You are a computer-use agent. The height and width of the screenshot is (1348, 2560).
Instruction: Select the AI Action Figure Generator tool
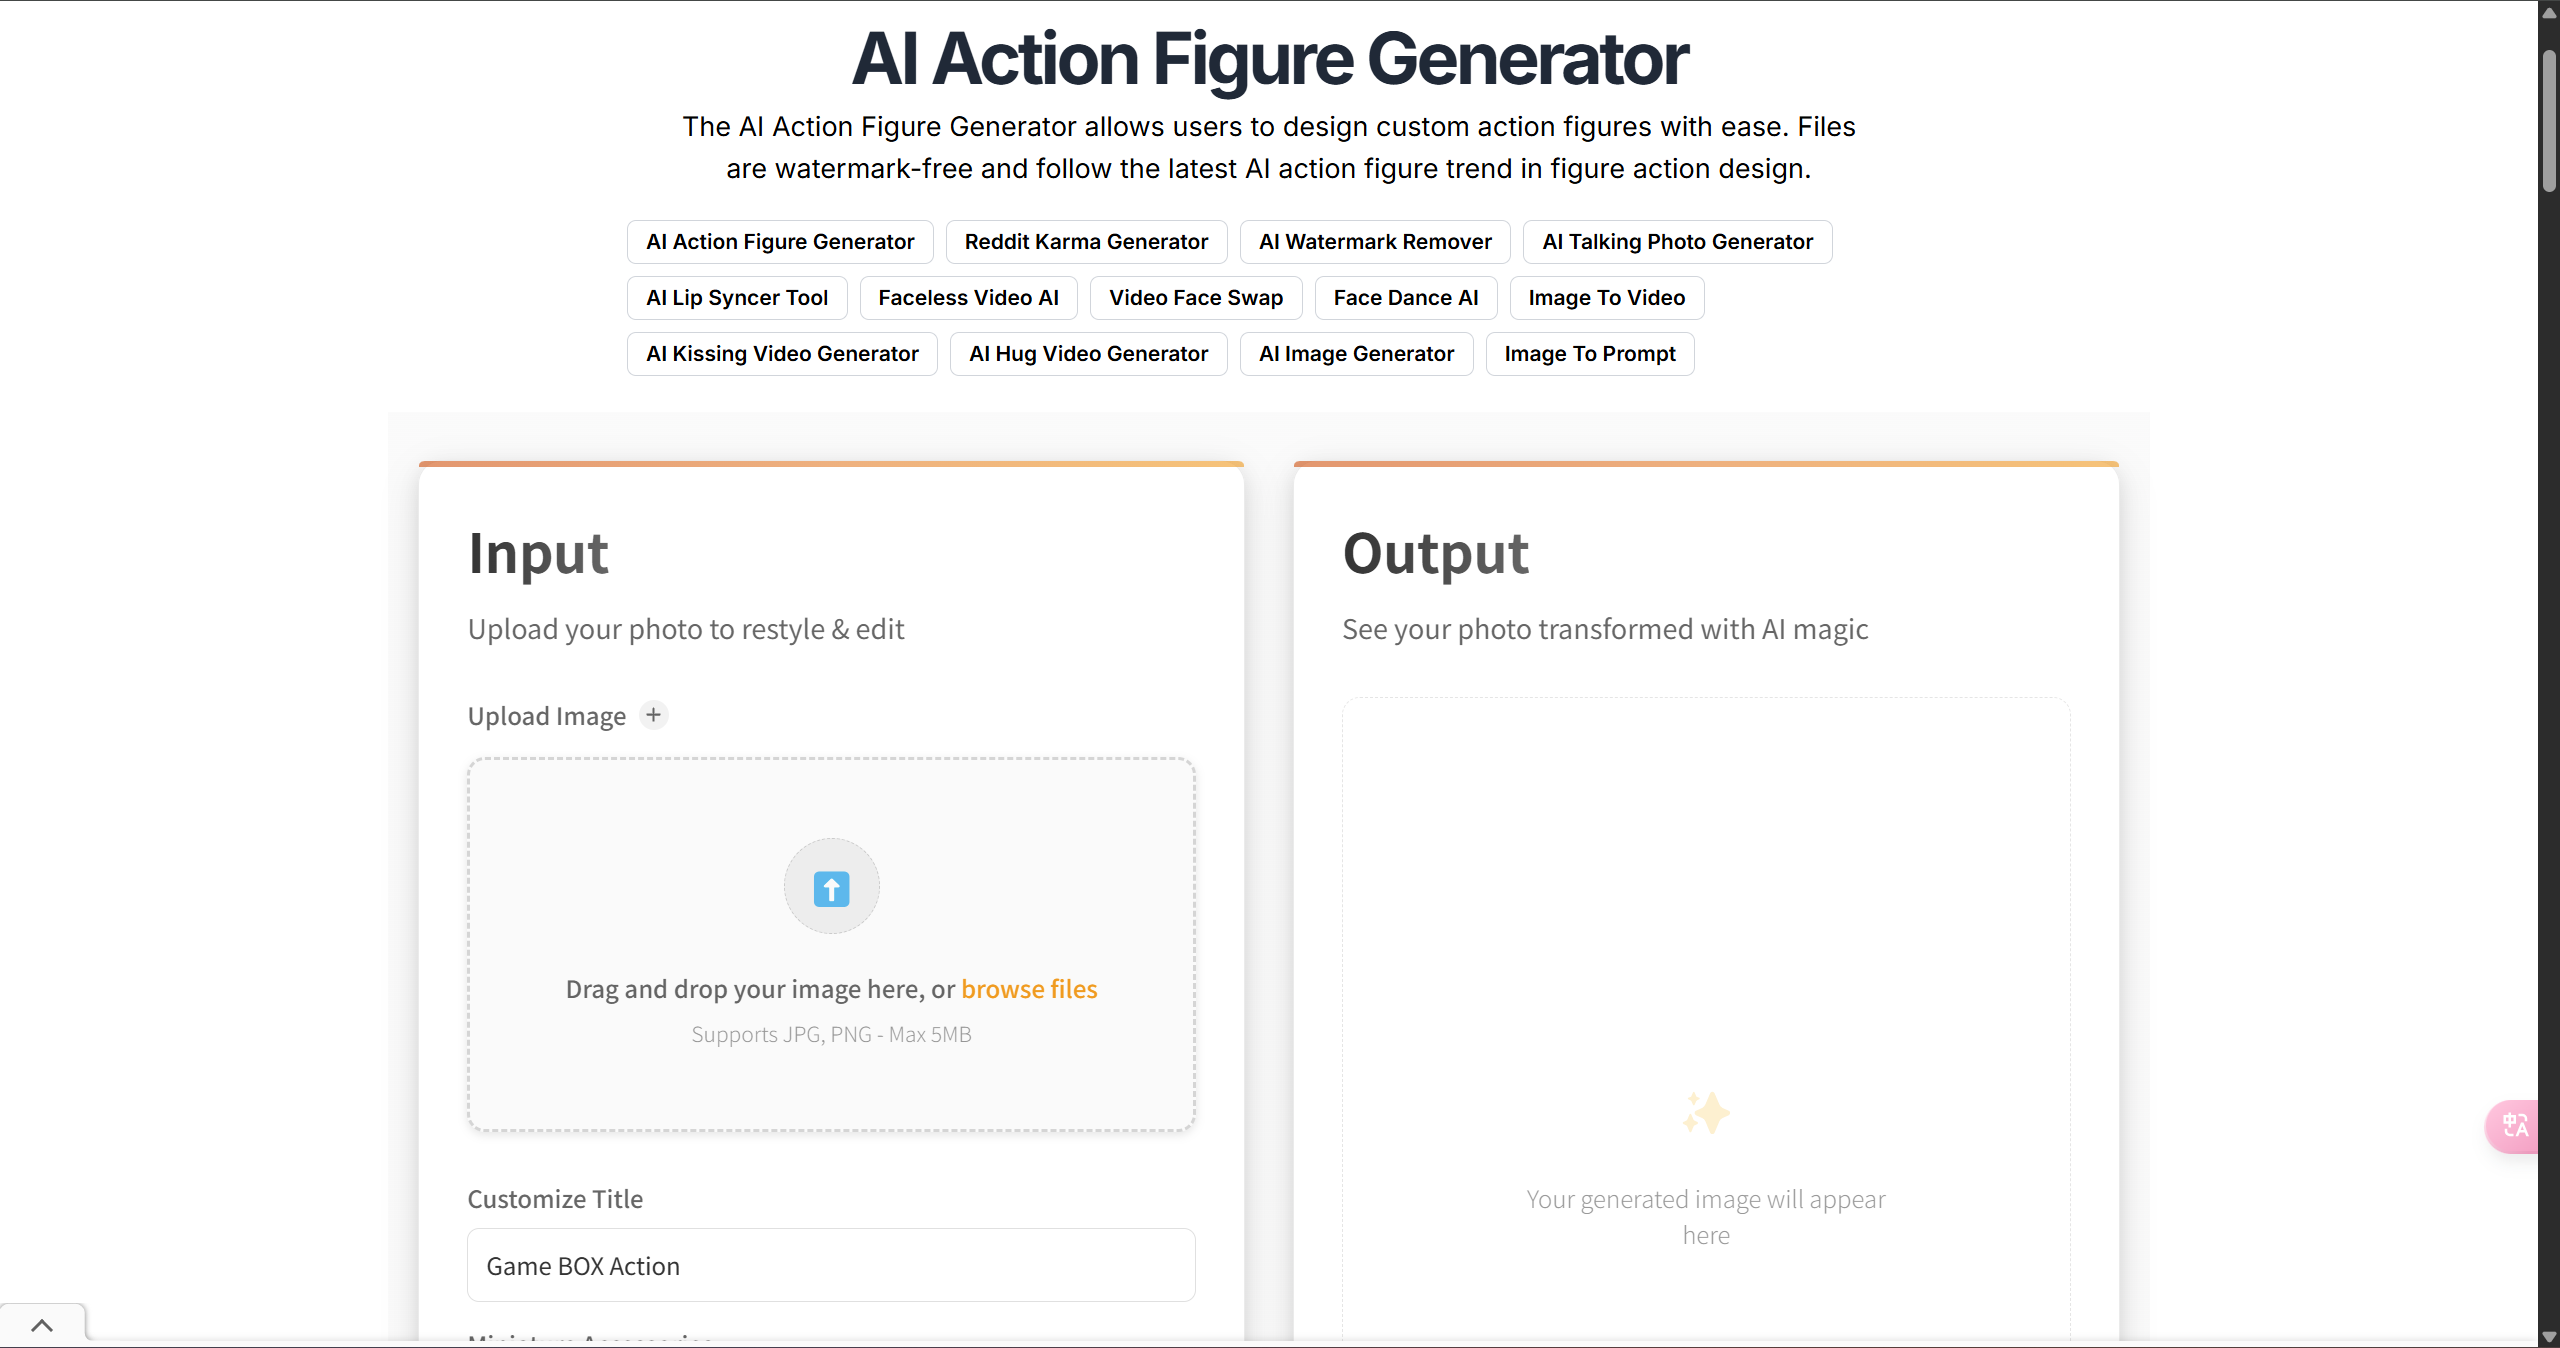pos(779,242)
